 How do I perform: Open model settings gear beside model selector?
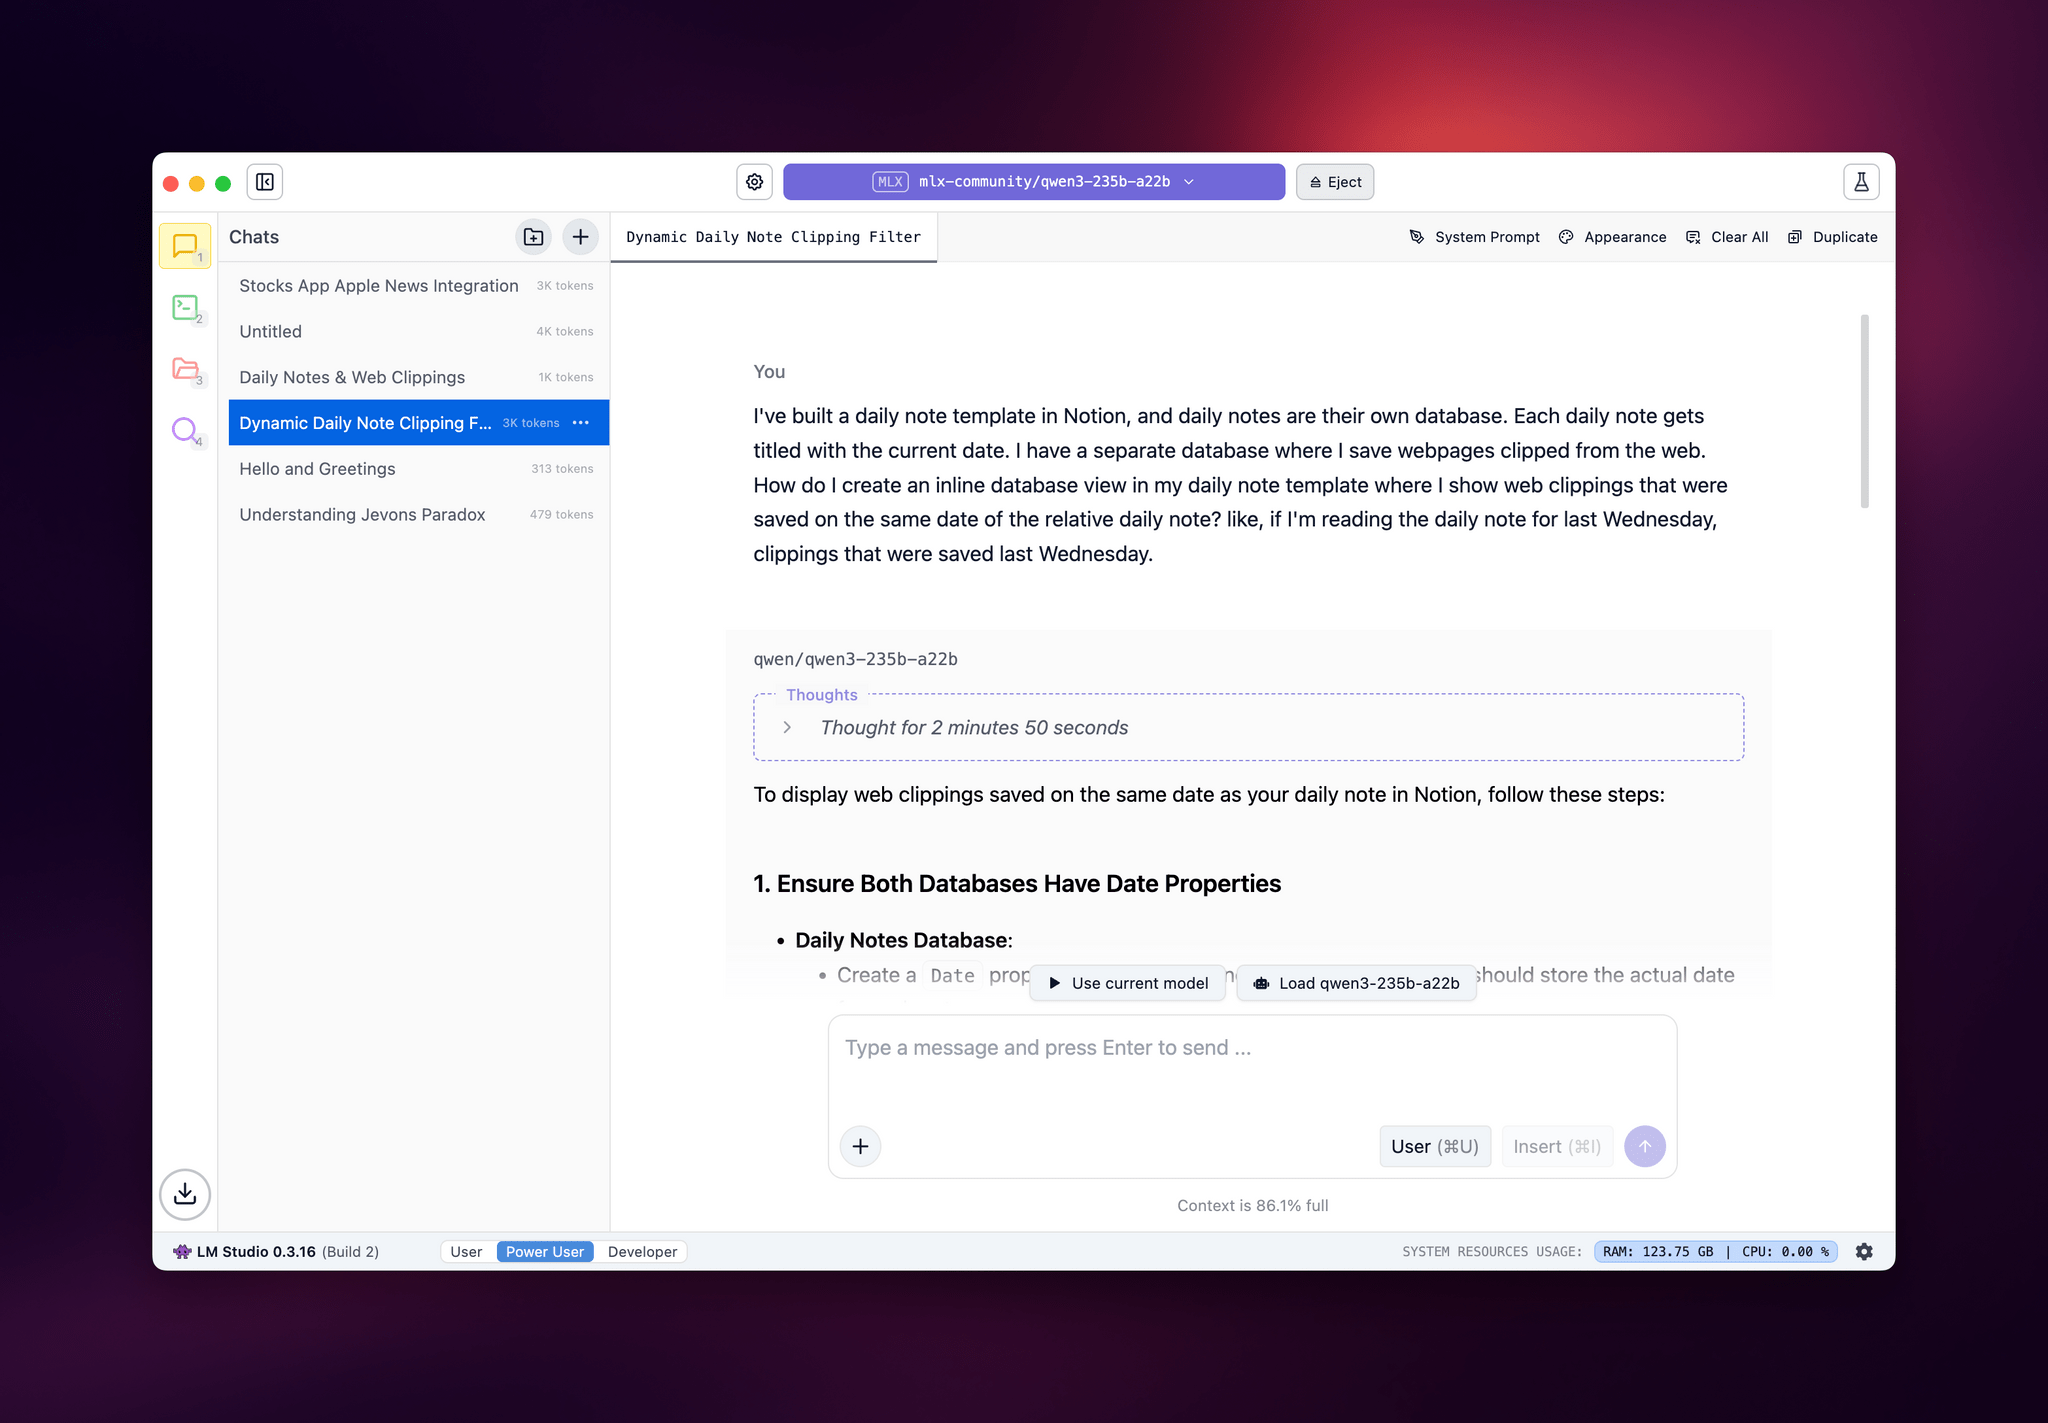(x=755, y=182)
